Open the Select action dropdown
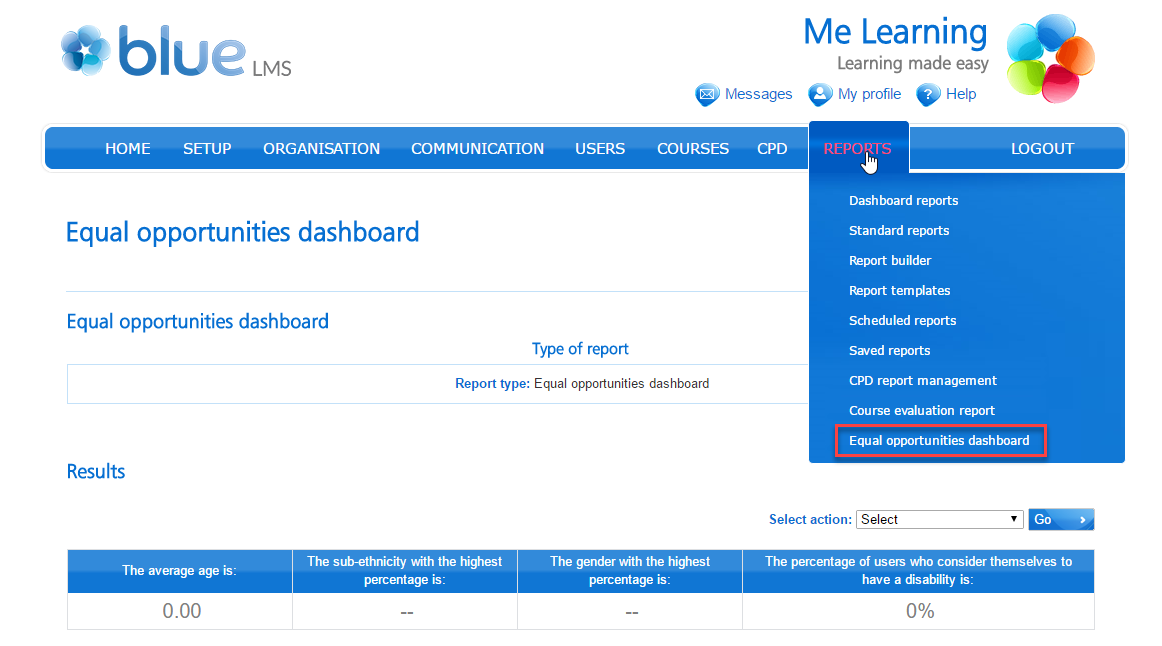Image resolution: width=1162 pixels, height=646 pixels. (940, 519)
